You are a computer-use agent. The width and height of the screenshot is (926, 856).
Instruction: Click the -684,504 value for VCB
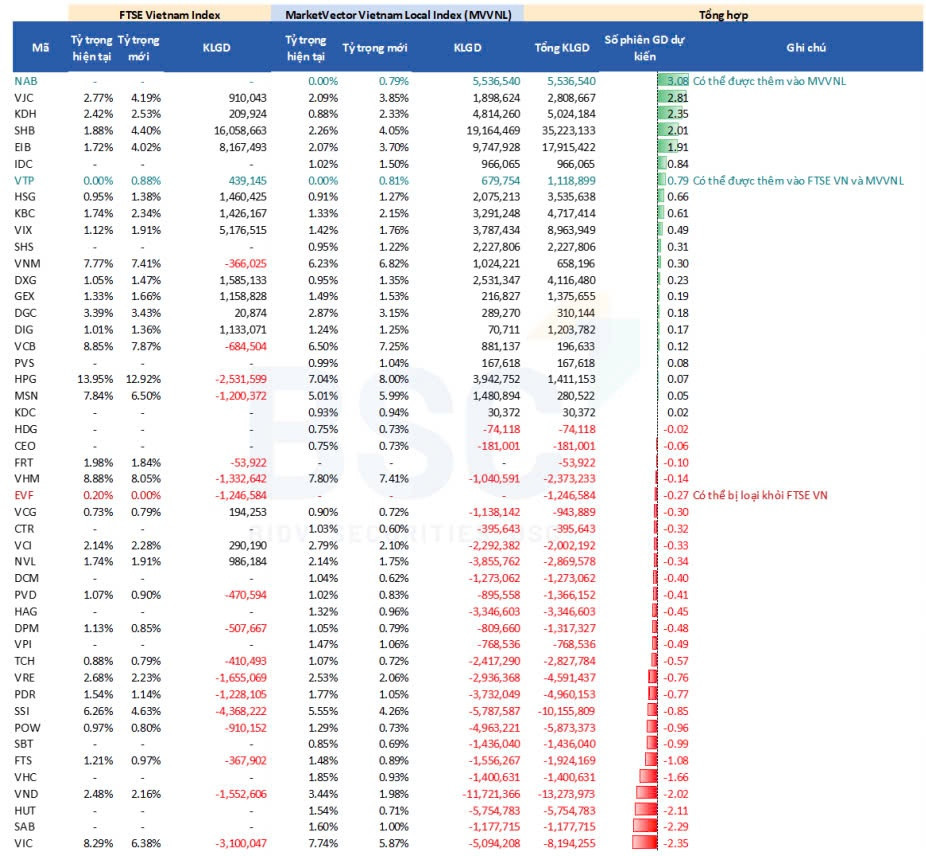coord(246,346)
